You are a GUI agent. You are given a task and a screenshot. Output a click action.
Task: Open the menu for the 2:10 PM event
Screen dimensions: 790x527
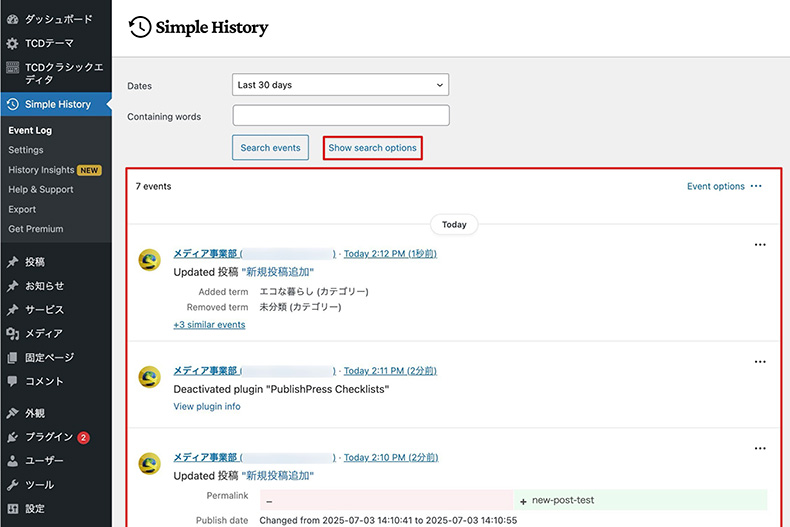tap(760, 448)
